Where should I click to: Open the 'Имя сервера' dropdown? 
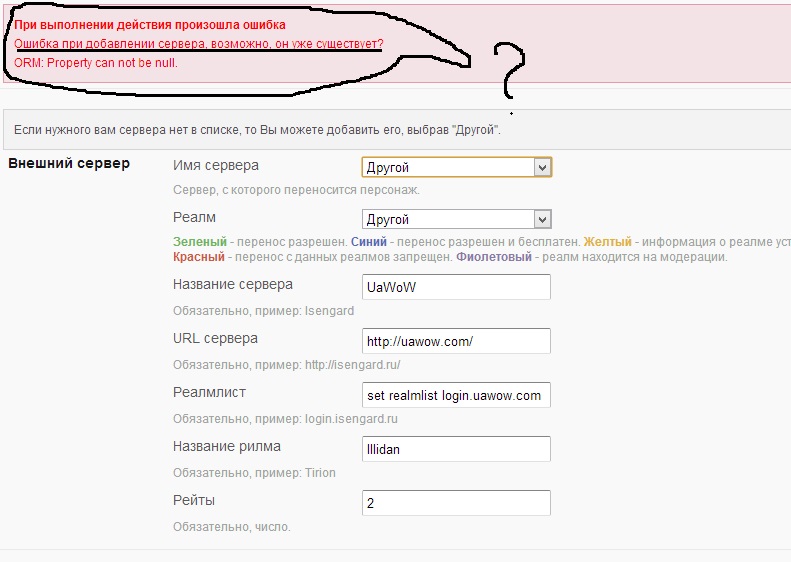[x=455, y=167]
